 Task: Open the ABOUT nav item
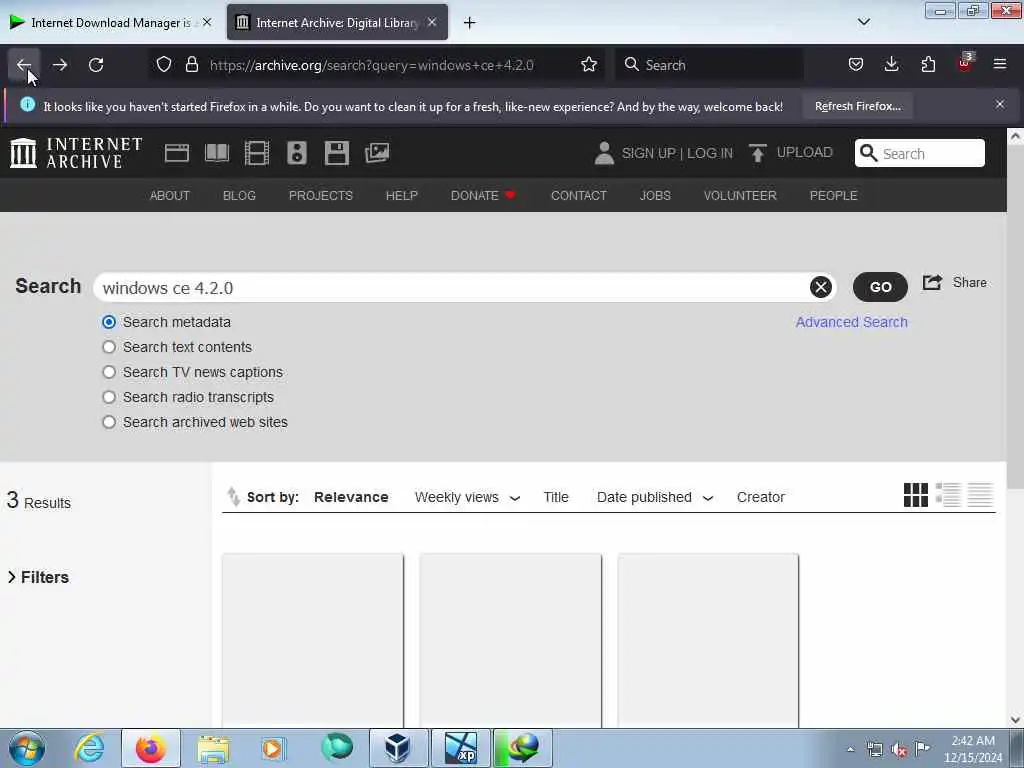170,196
